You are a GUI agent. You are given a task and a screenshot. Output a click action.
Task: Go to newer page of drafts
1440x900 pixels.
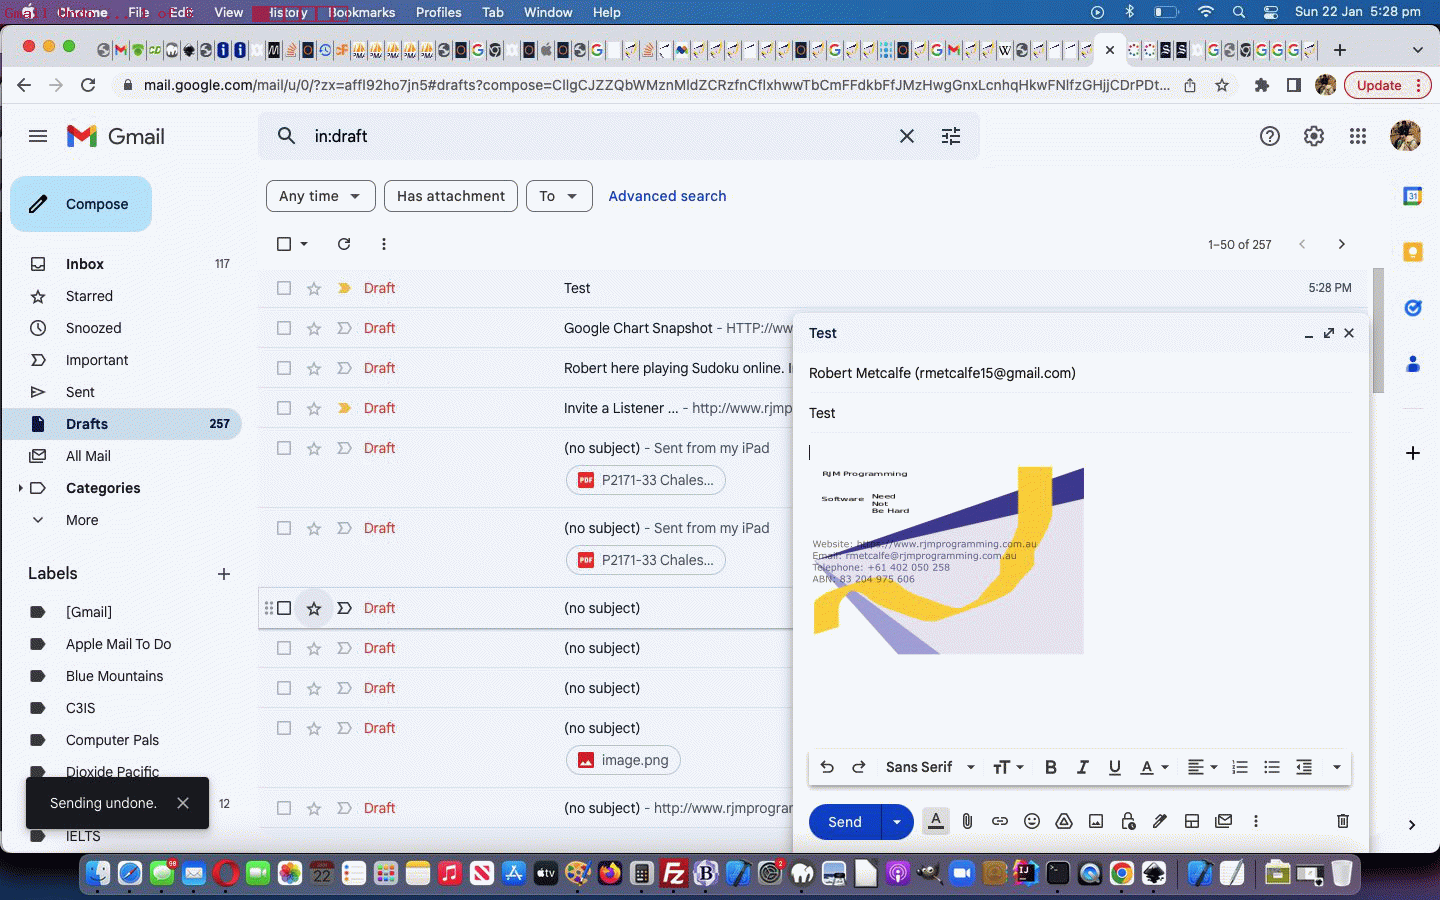pos(1302,244)
